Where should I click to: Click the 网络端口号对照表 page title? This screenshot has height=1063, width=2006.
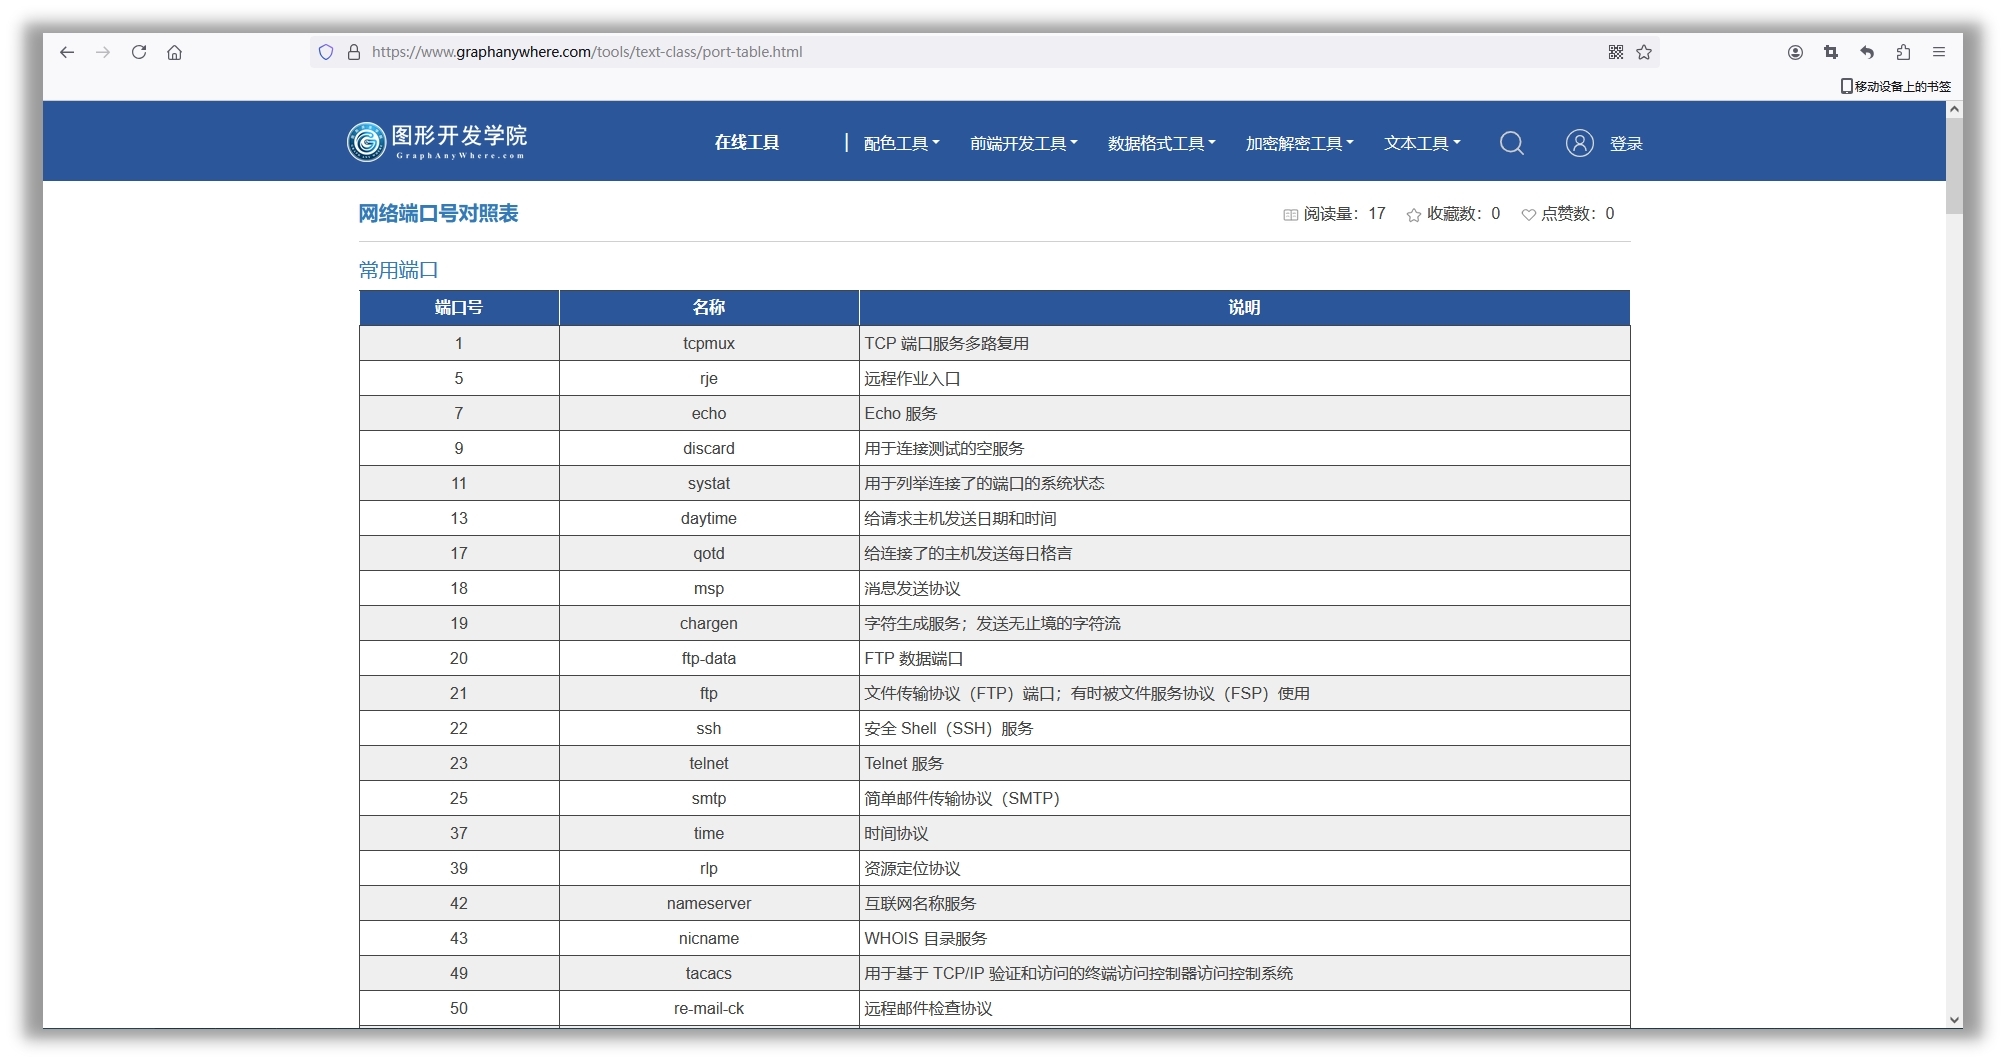point(438,213)
